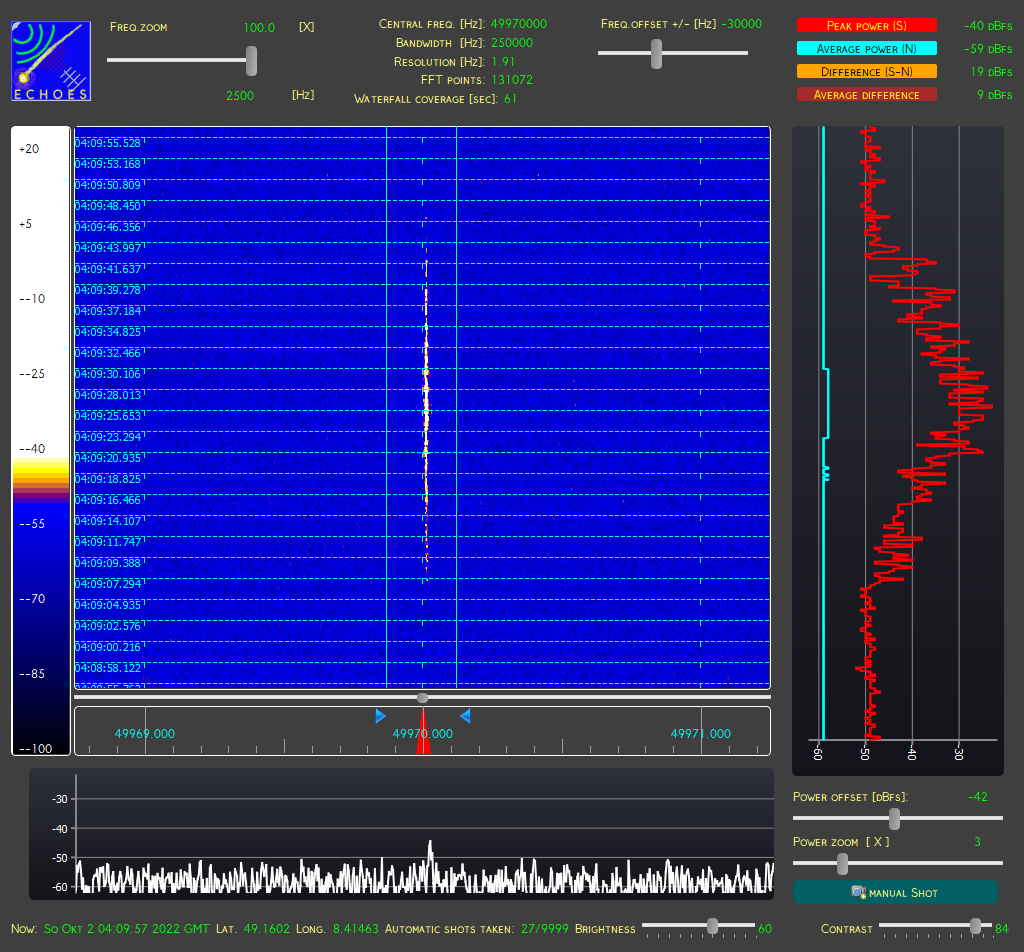Click the Power zoom slider handle

pos(842,864)
